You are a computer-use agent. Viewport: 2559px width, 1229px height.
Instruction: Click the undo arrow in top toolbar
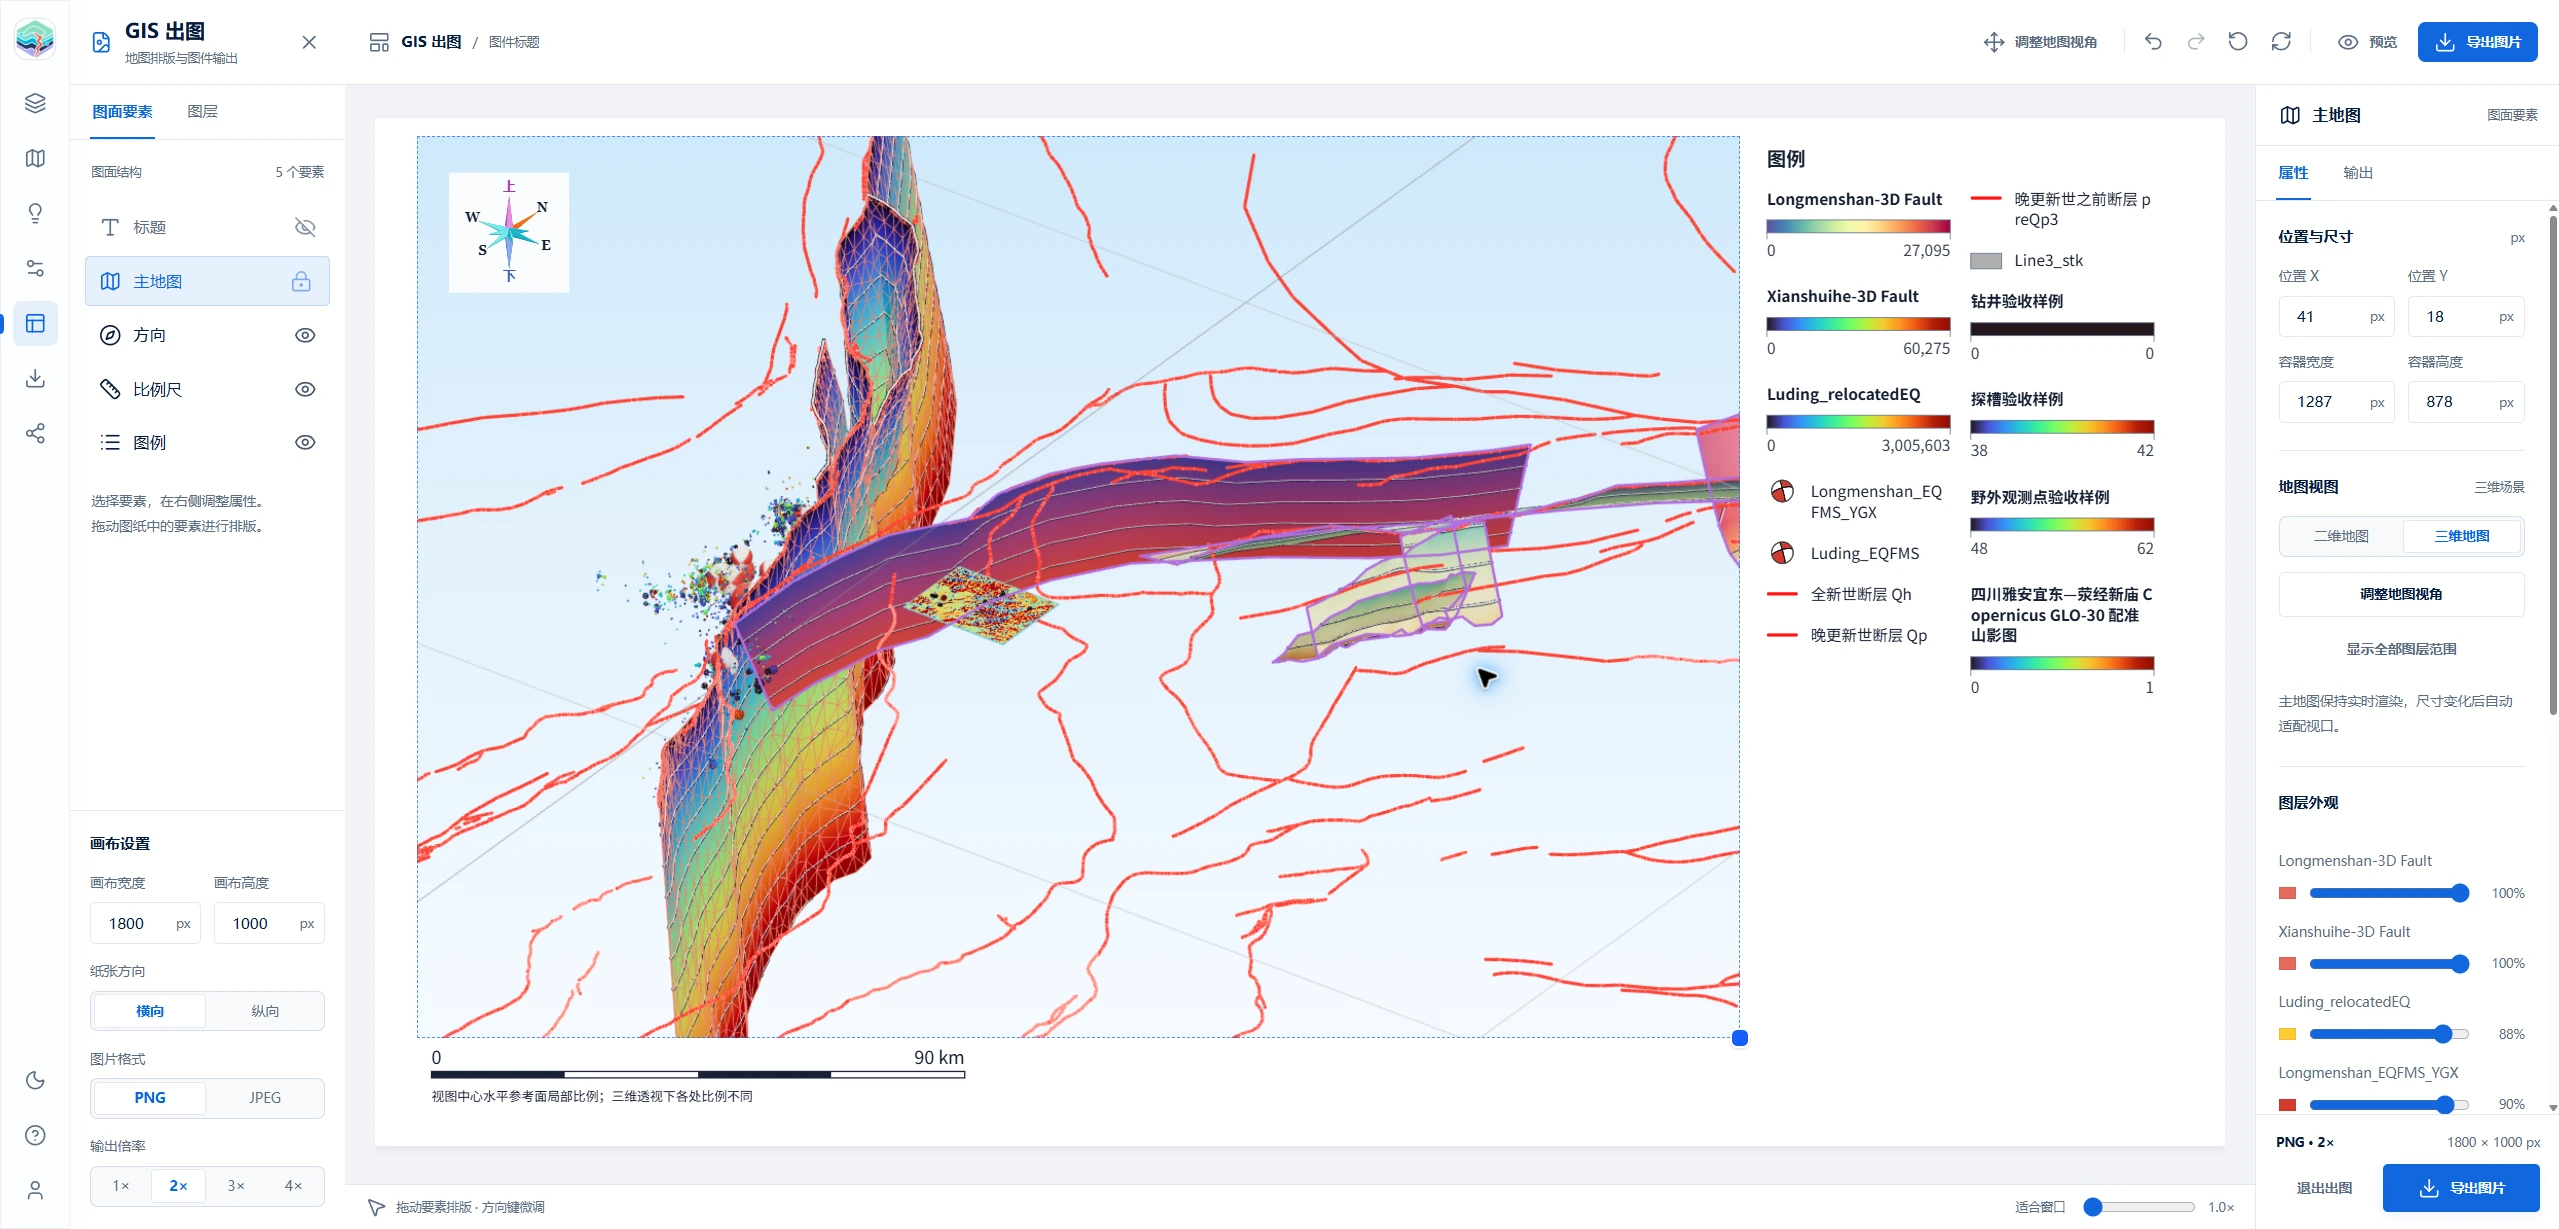pyautogui.click(x=2153, y=42)
